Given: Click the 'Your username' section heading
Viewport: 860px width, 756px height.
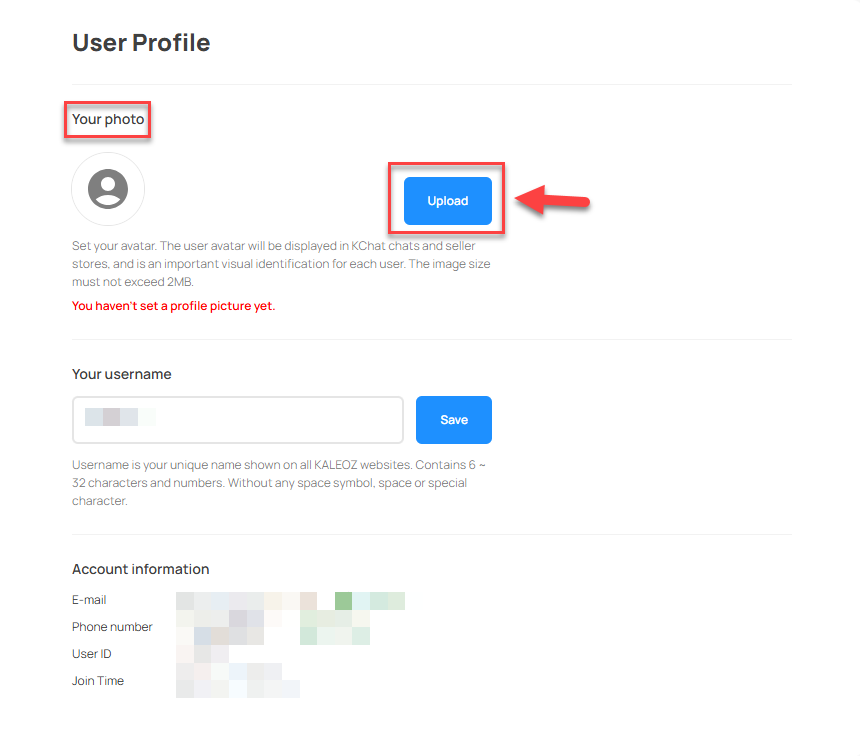Looking at the screenshot, I should pyautogui.click(x=122, y=374).
